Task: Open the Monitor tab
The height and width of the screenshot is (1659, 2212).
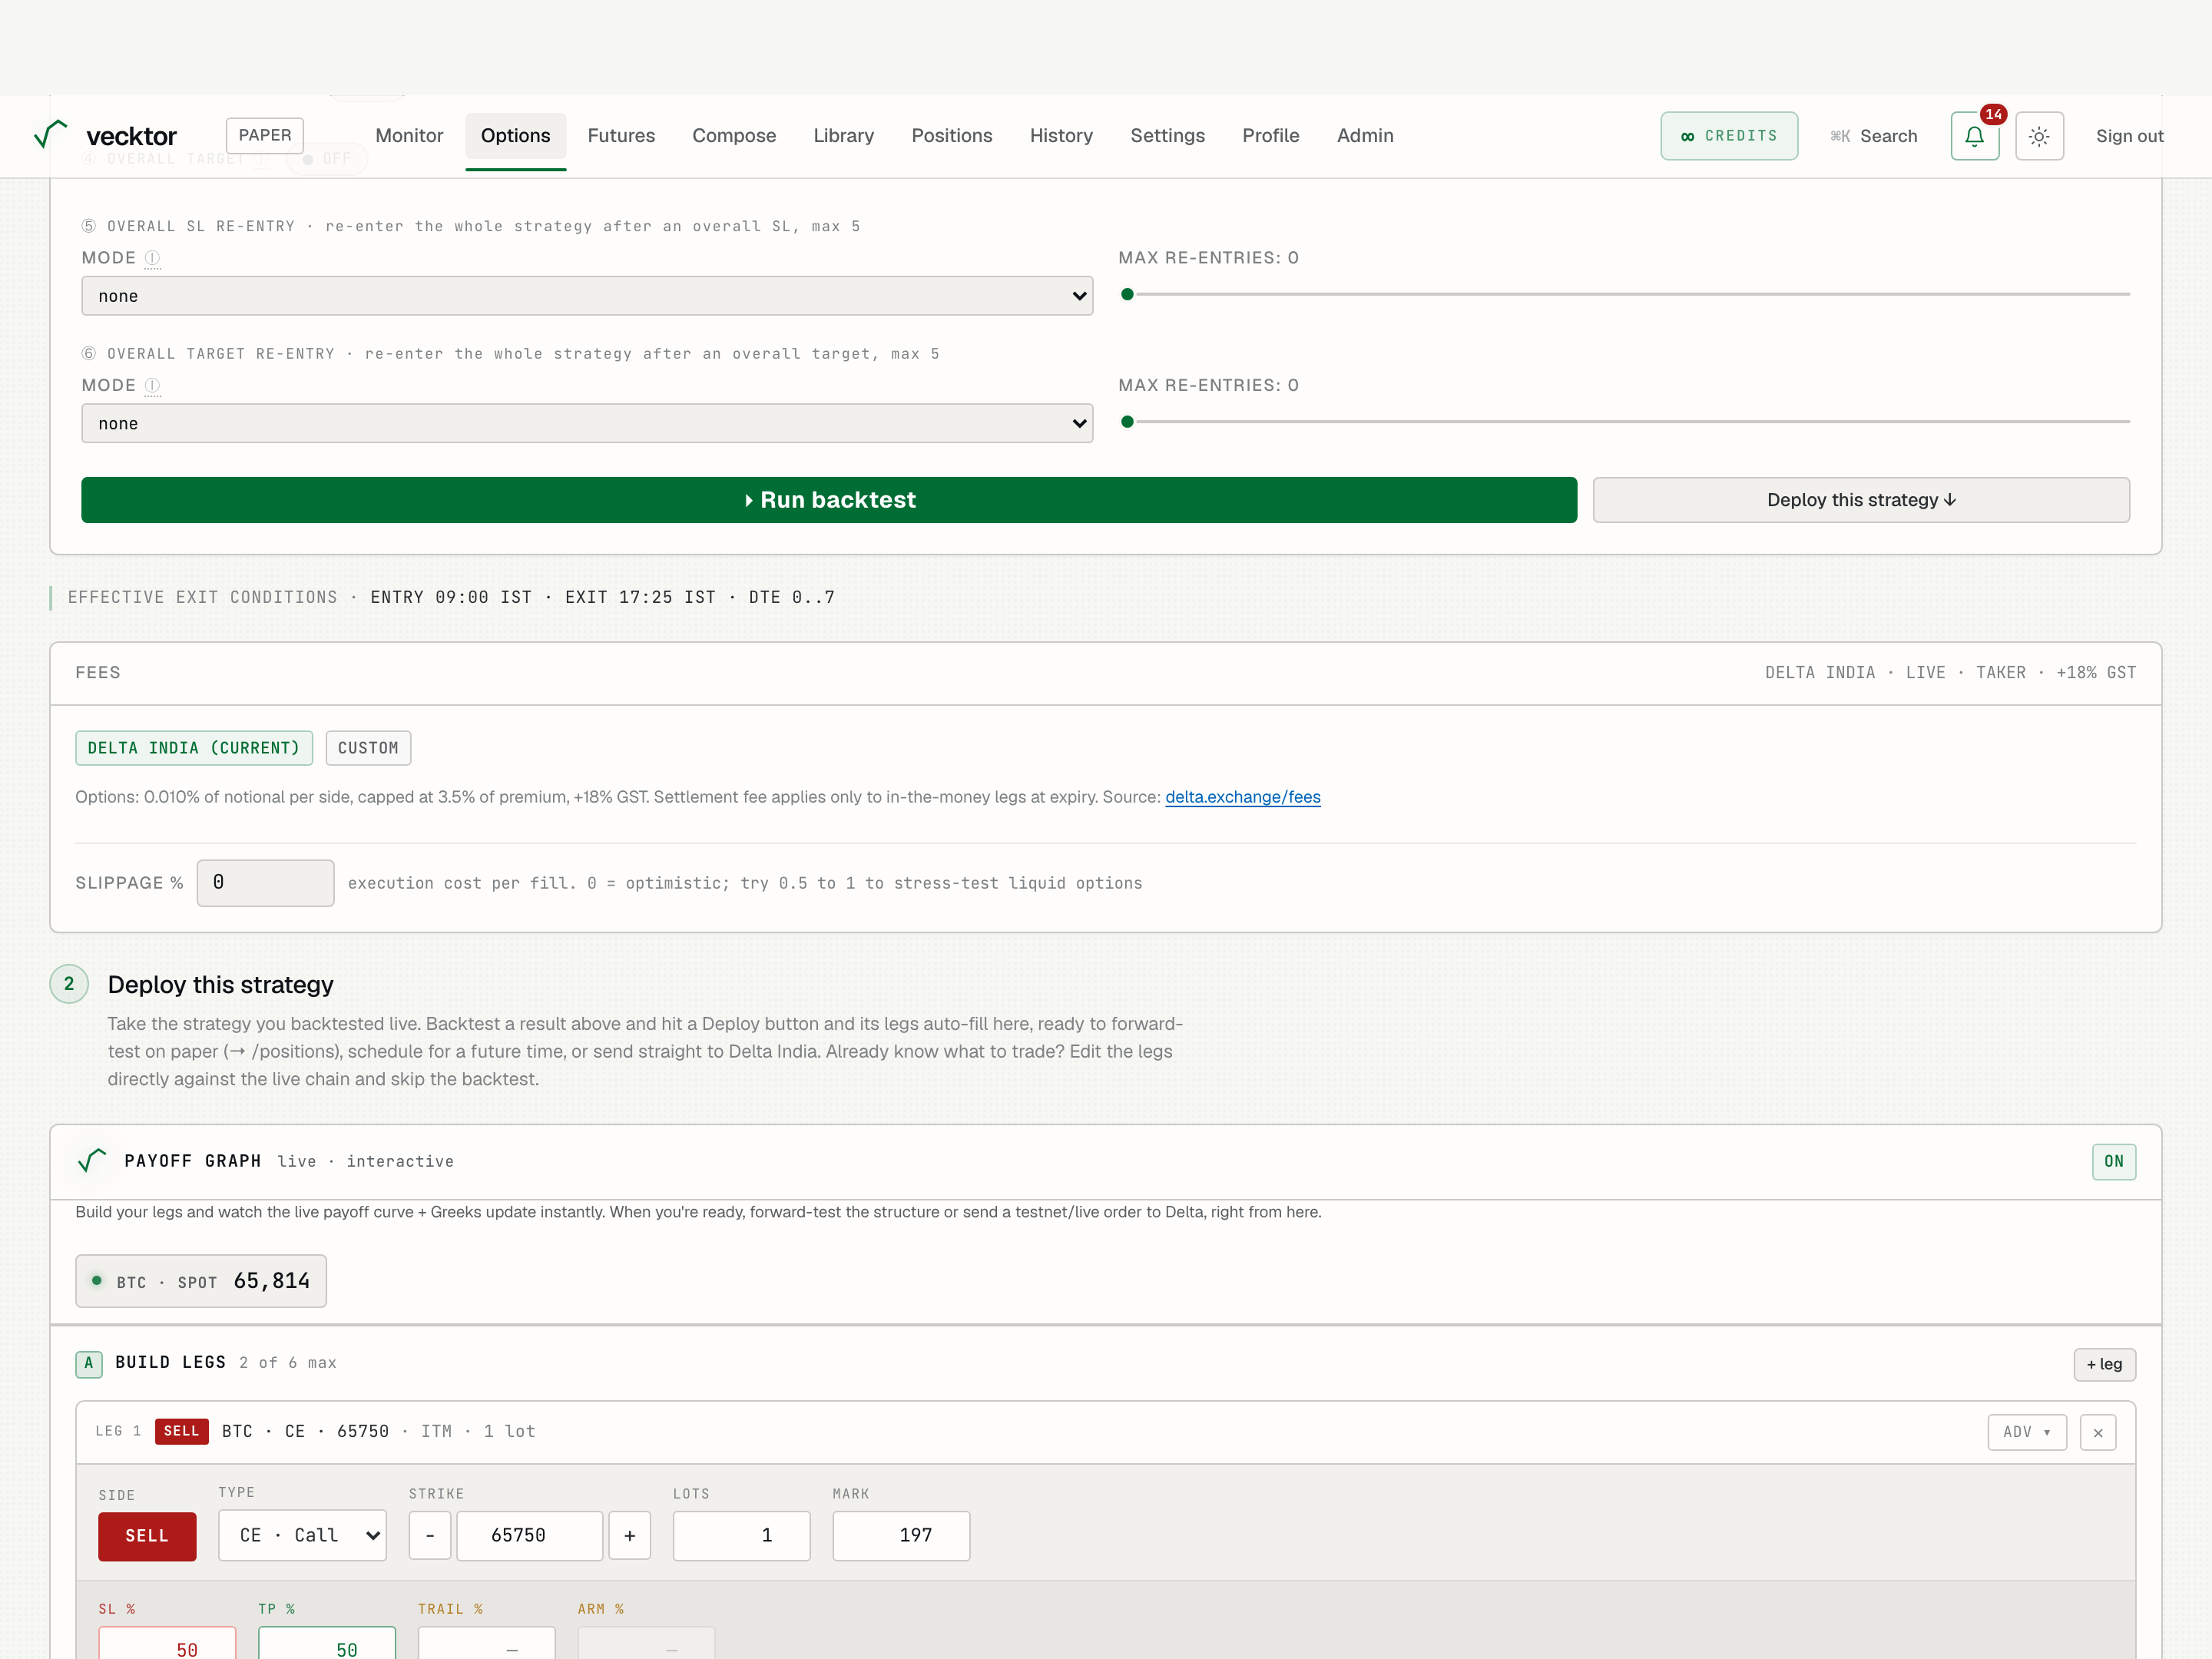Action: tap(409, 136)
